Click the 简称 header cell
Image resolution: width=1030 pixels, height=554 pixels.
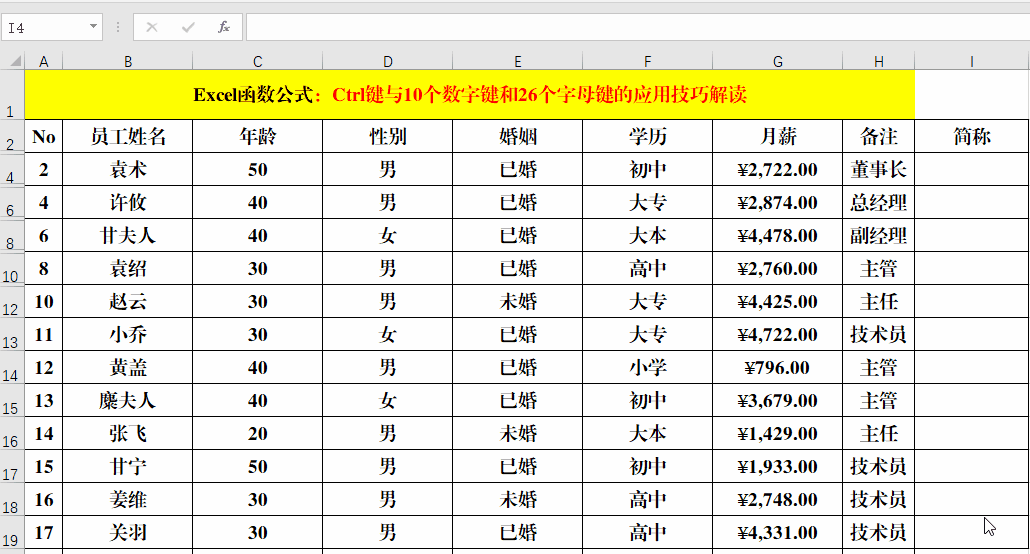[972, 136]
